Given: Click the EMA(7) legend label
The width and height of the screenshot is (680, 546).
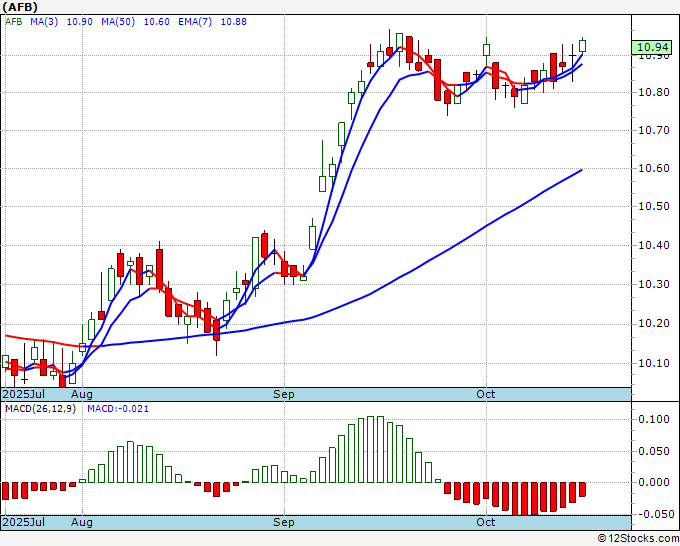Looking at the screenshot, I should 195,22.
